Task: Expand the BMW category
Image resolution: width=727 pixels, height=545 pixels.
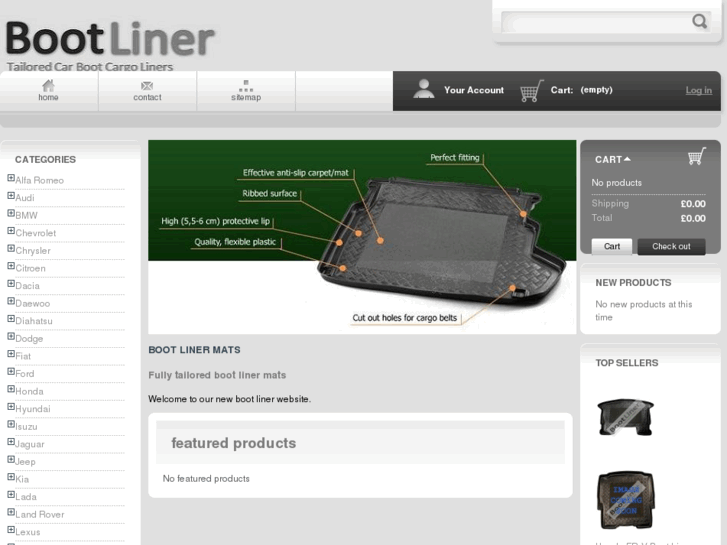Action: pyautogui.click(x=11, y=213)
